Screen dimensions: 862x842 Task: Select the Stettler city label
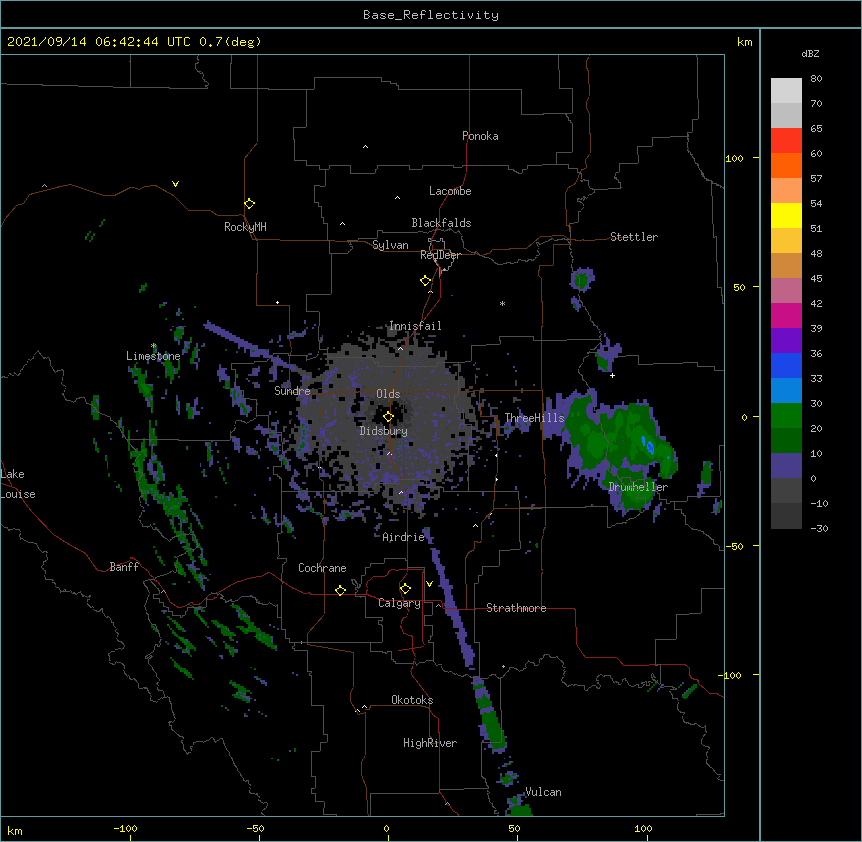pos(634,237)
